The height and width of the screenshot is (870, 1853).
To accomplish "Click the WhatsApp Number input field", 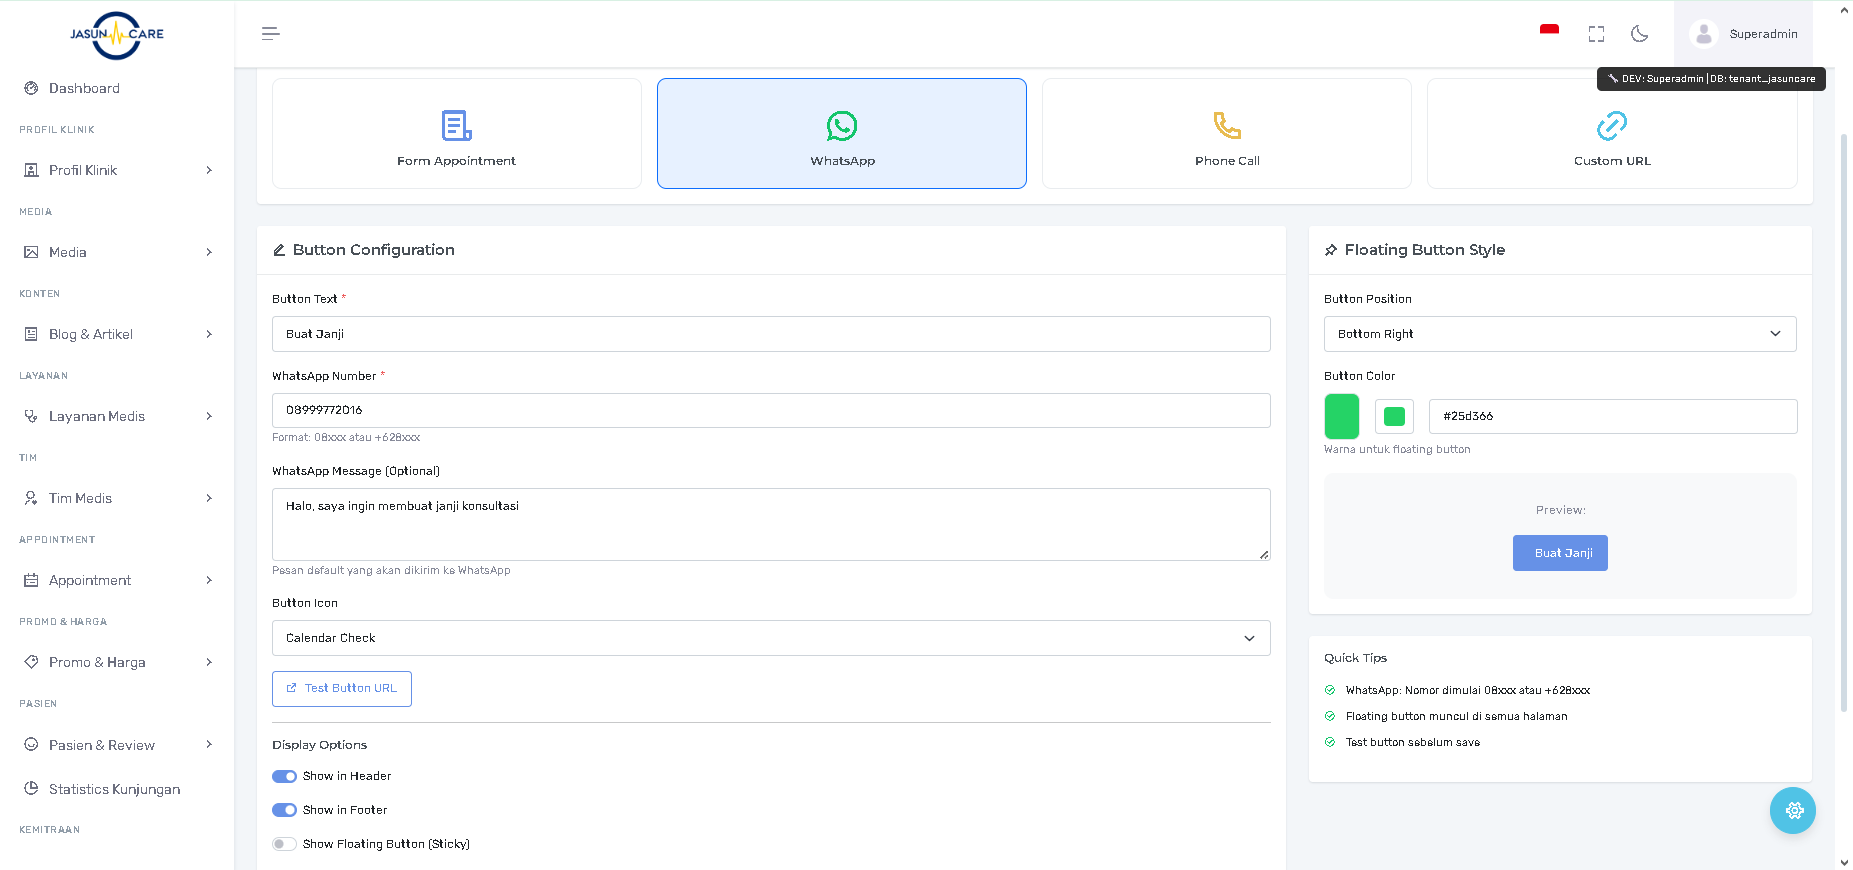I will tap(770, 410).
